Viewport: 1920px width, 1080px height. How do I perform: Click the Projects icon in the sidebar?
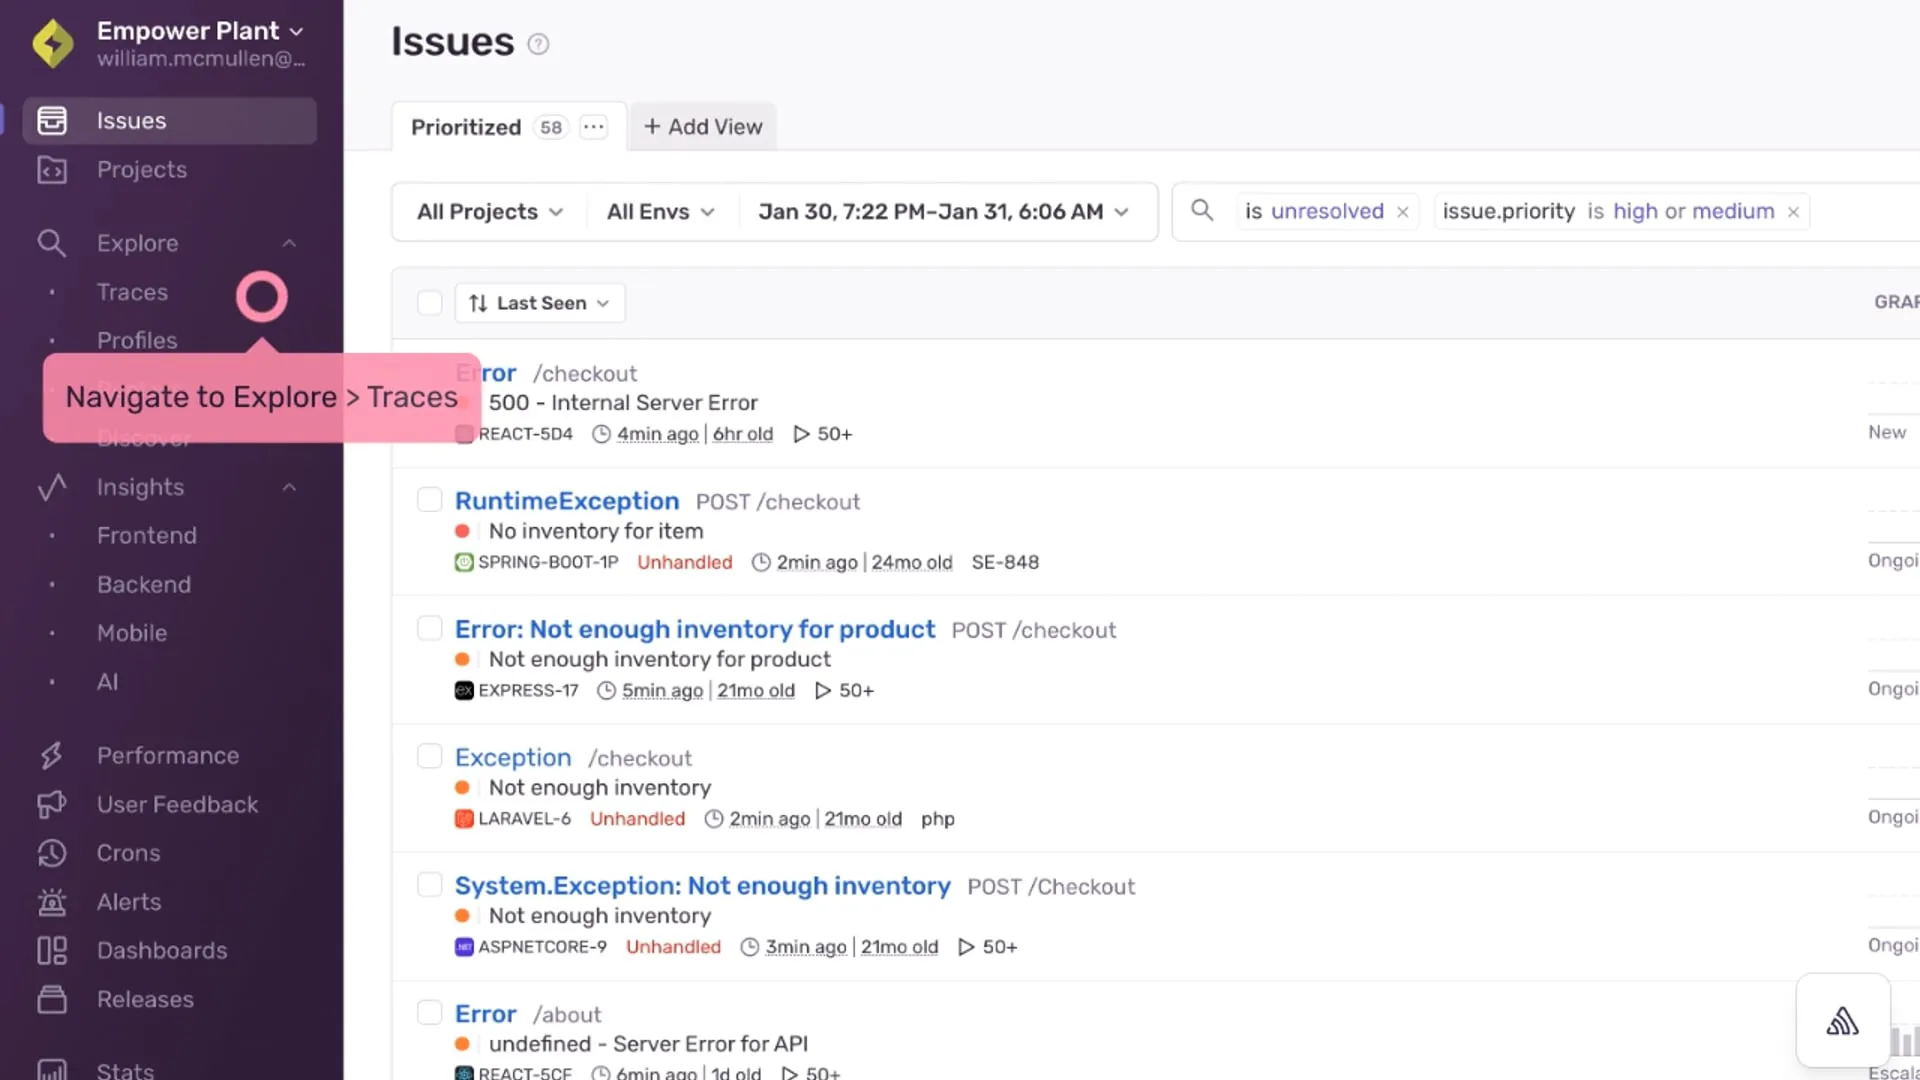pyautogui.click(x=52, y=170)
